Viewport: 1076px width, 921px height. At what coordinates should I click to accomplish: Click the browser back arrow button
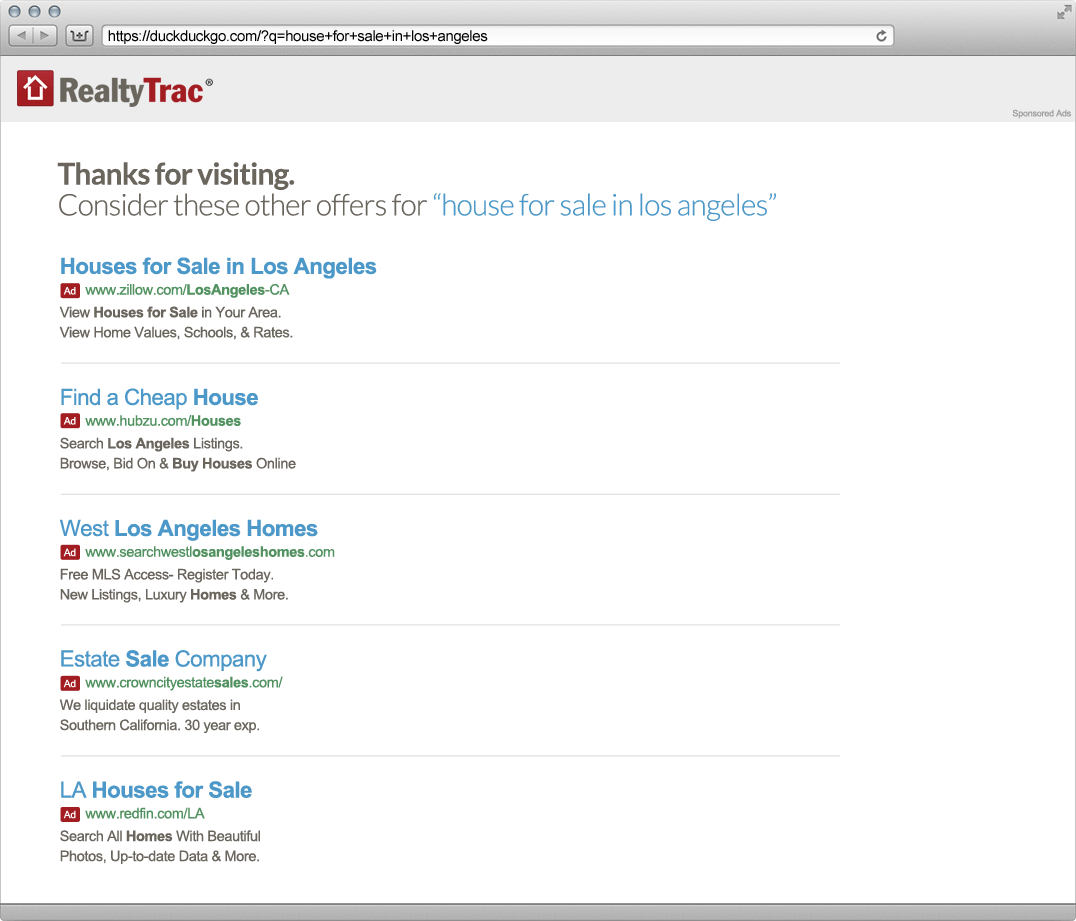(22, 36)
